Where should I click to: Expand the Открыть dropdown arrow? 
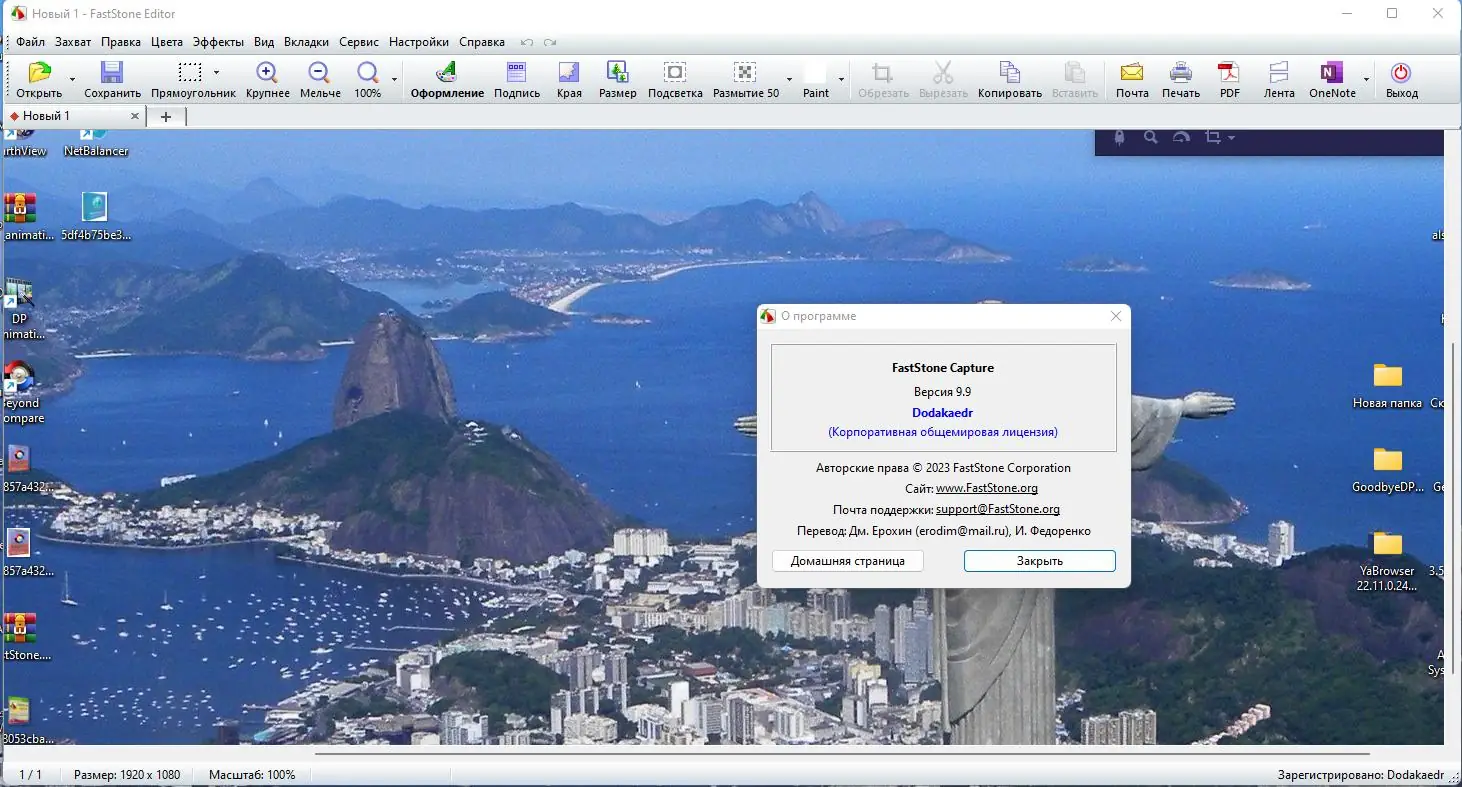pos(72,79)
